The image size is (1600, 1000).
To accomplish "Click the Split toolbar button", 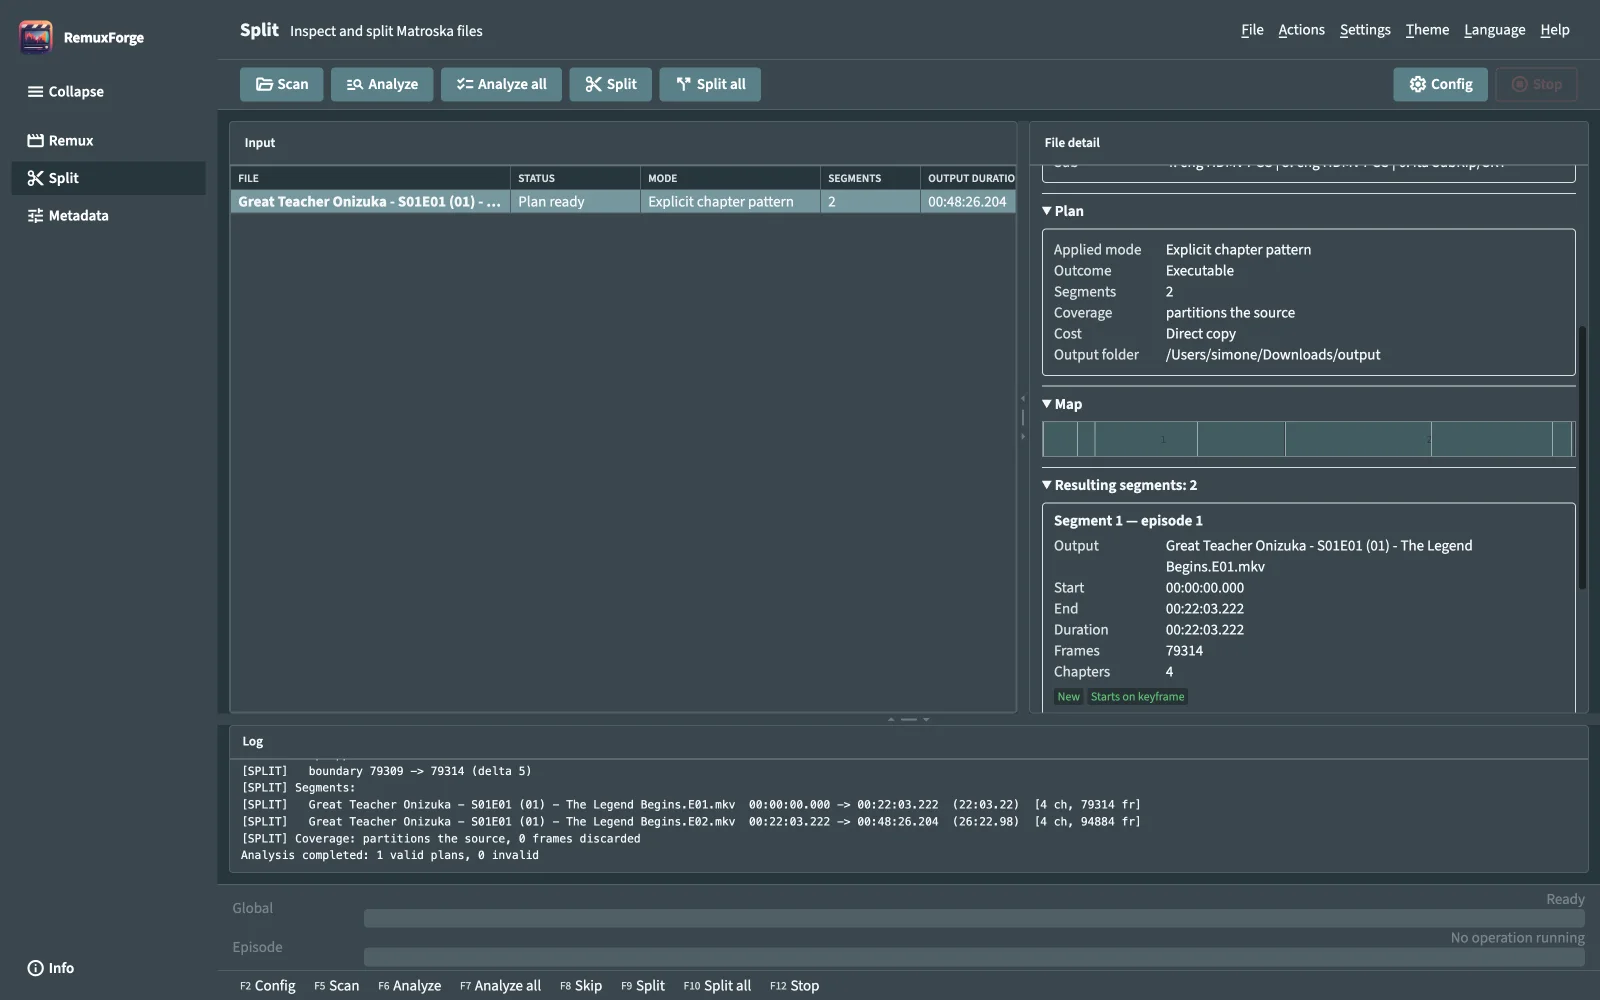I will click(x=610, y=85).
